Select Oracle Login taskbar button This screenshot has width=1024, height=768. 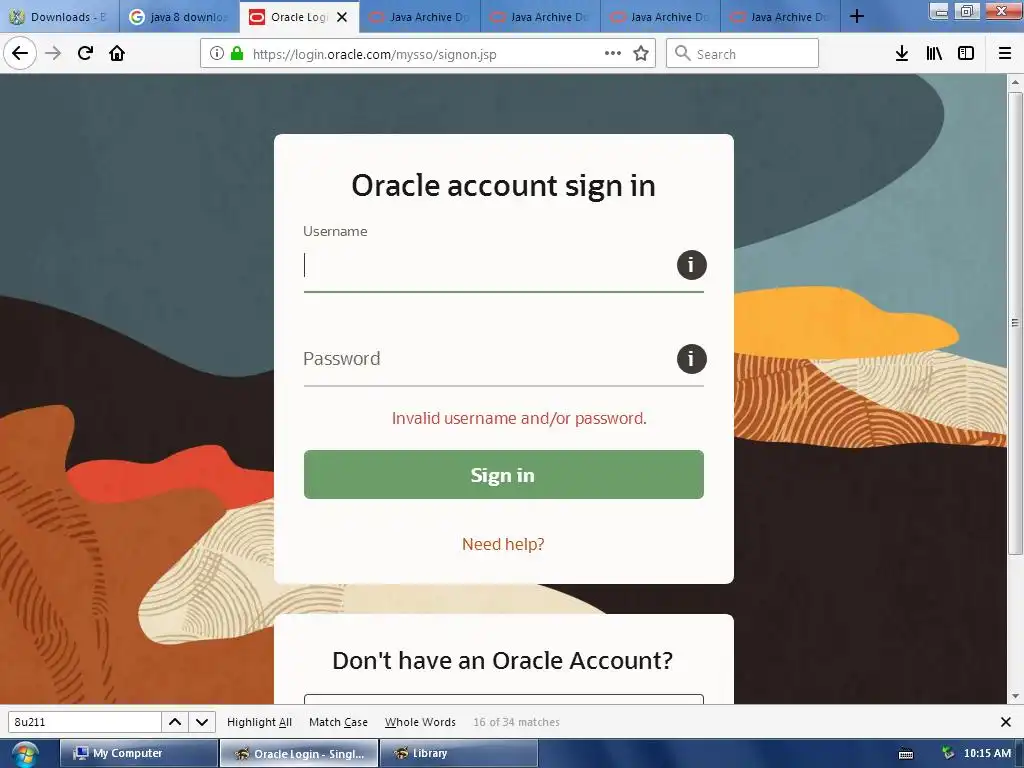(298, 753)
